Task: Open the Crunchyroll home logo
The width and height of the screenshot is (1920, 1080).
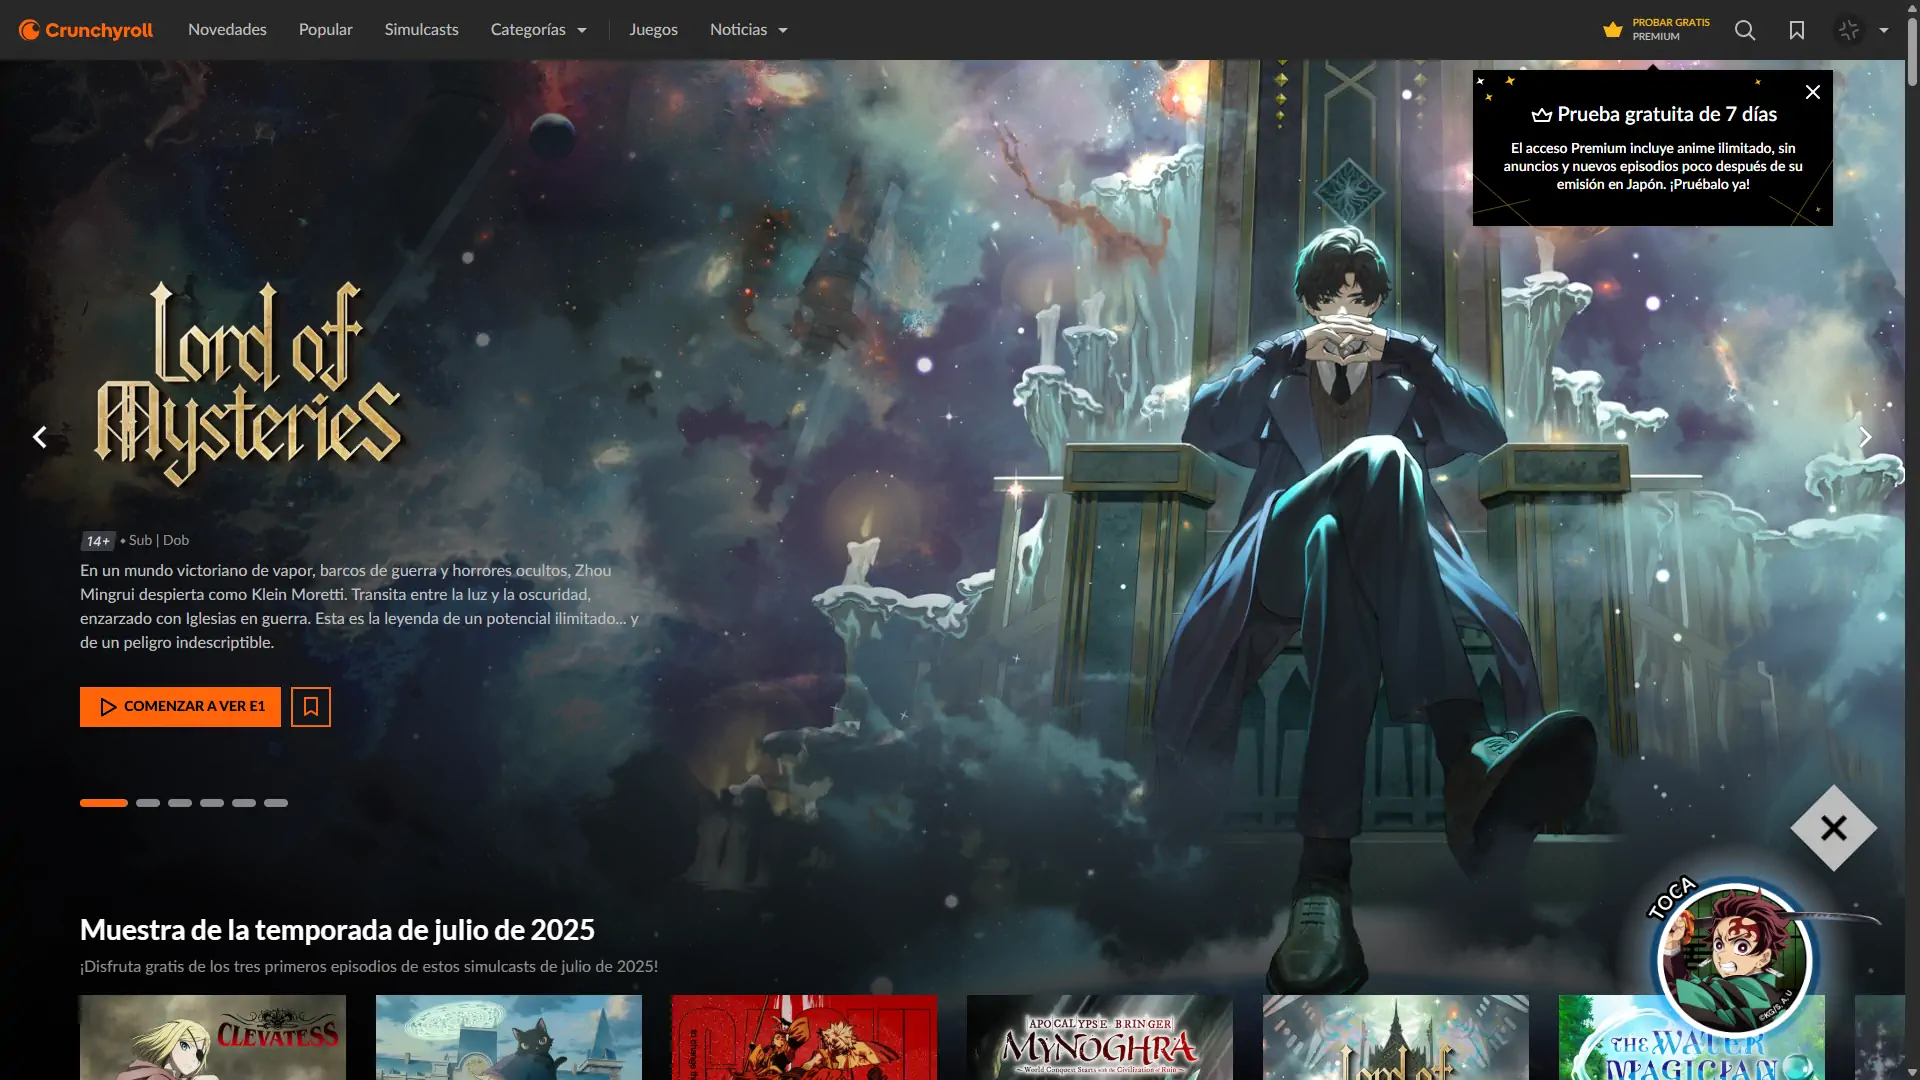Action: tap(86, 30)
